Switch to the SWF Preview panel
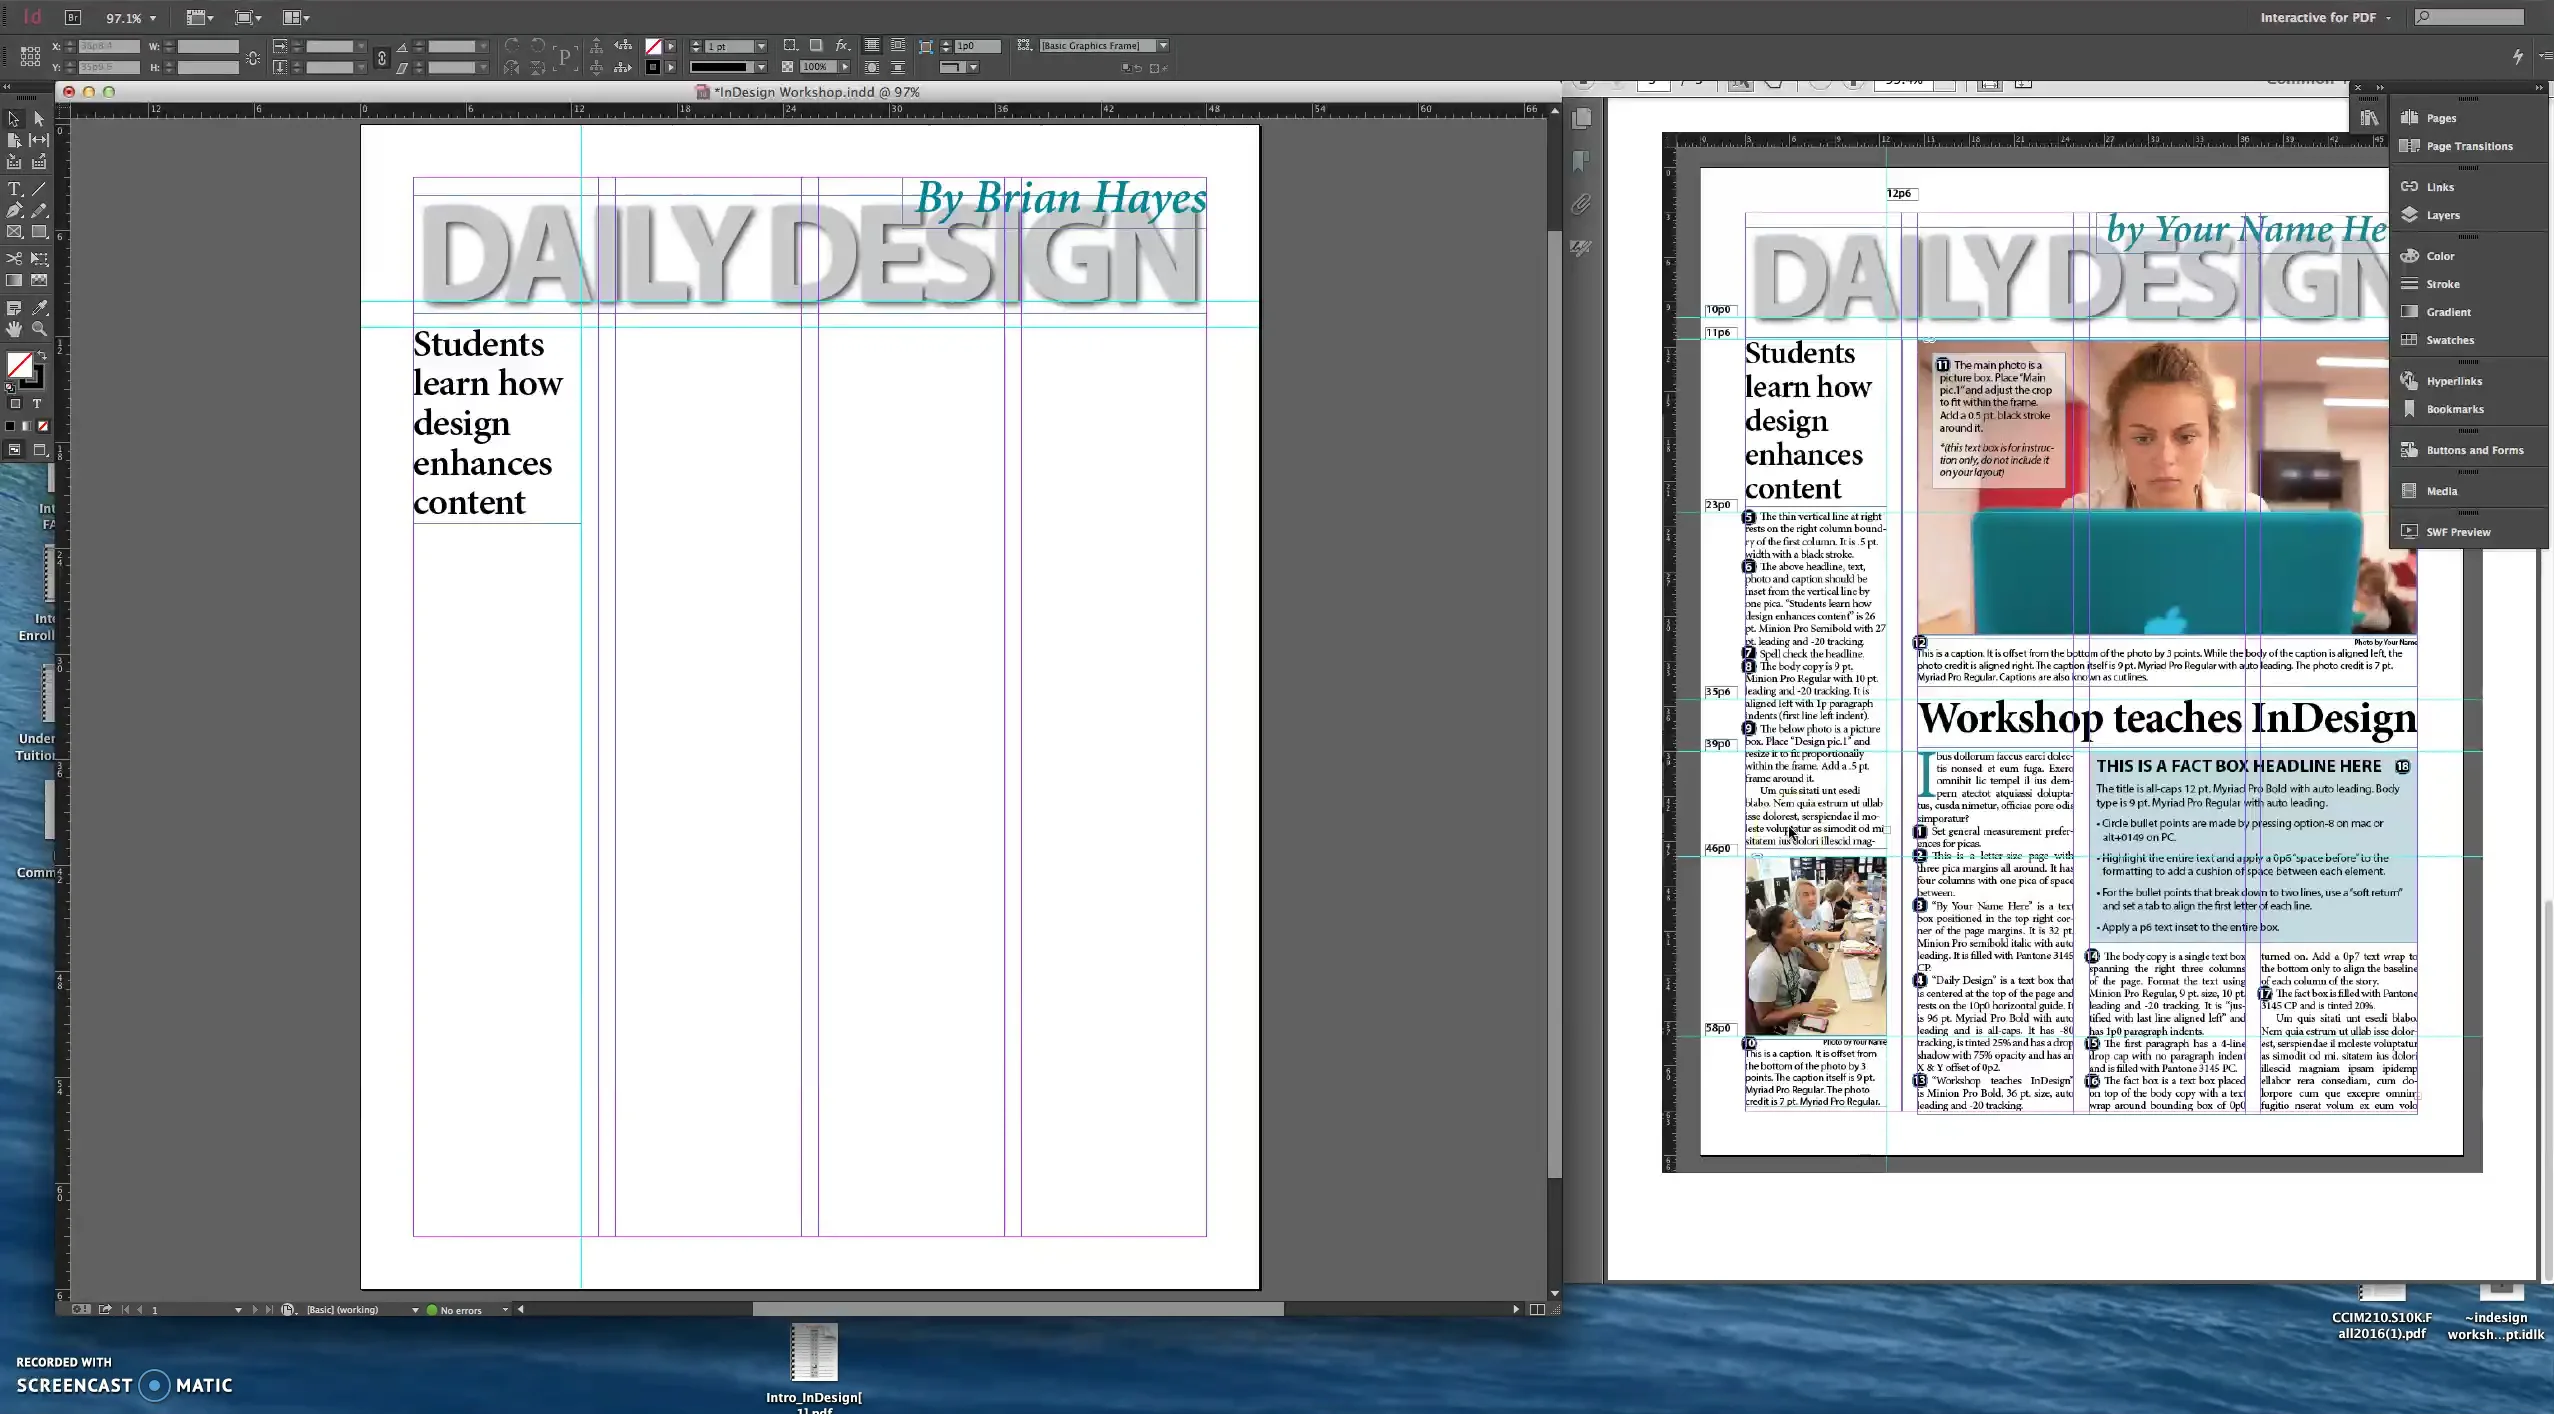 click(2458, 531)
